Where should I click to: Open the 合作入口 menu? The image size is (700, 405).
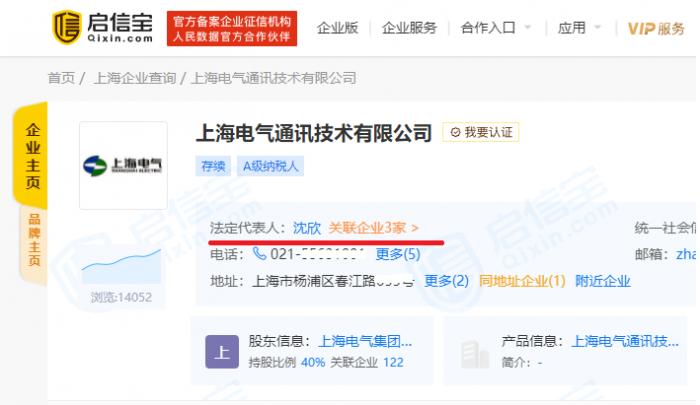pos(488,28)
